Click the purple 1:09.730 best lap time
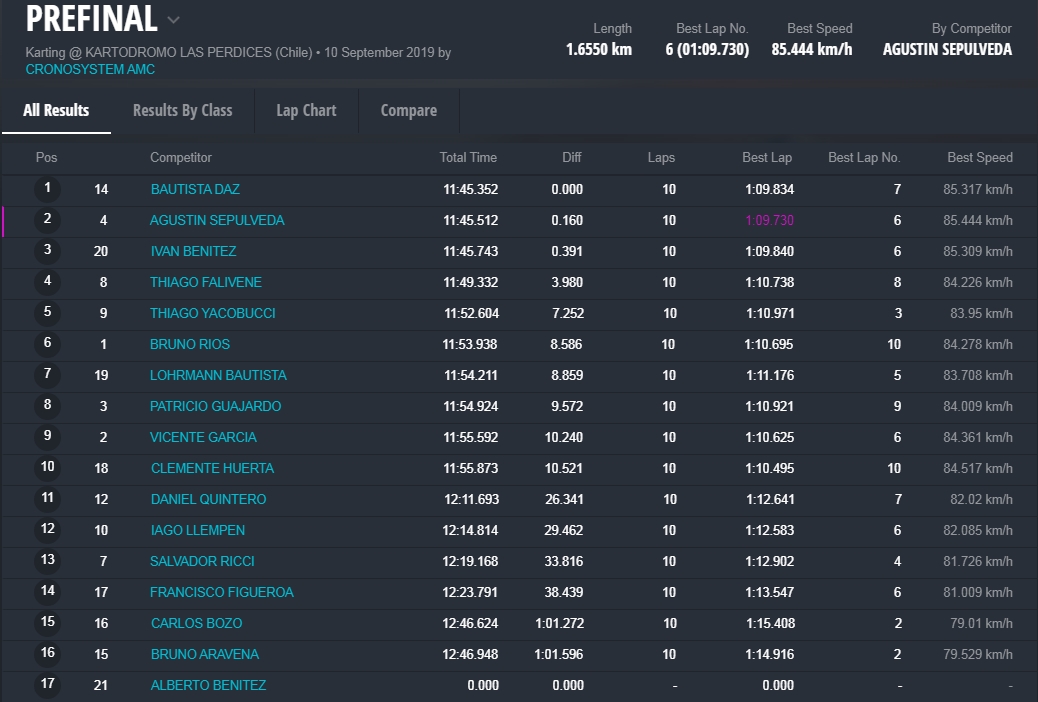 [769, 220]
